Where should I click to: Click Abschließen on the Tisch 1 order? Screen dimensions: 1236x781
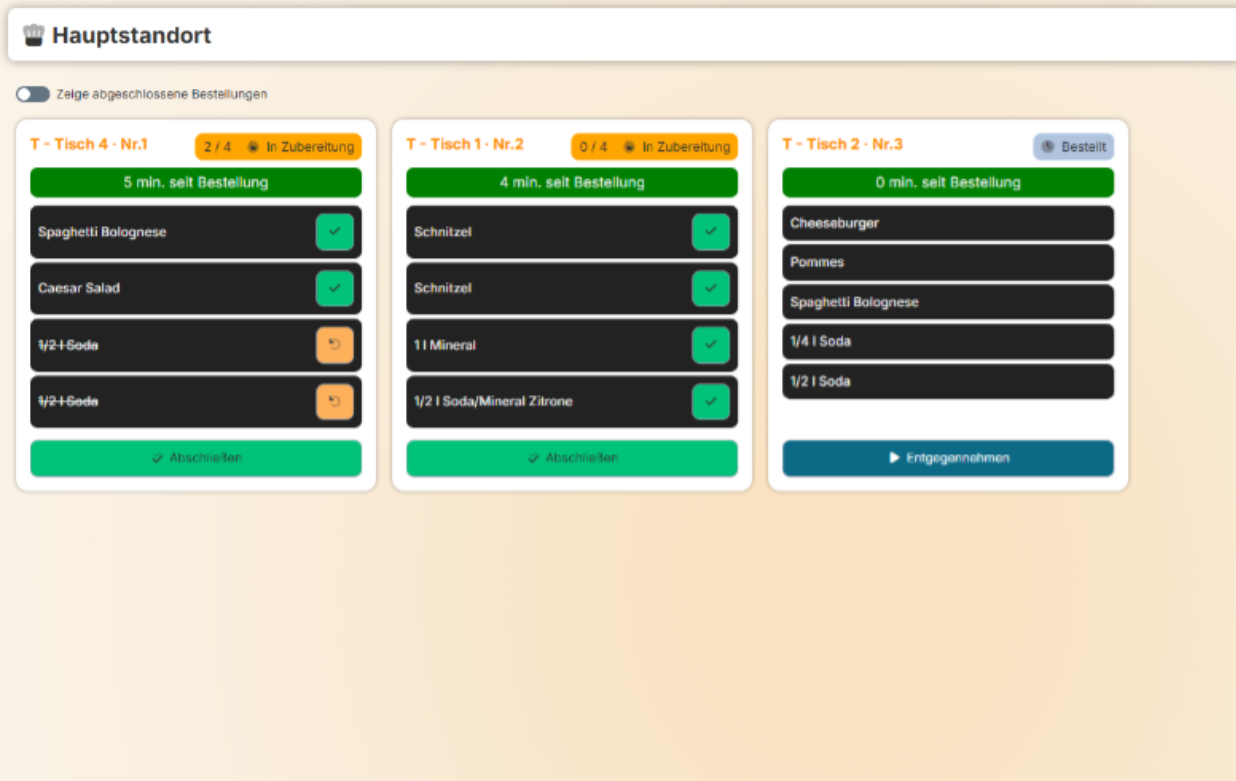tap(572, 458)
